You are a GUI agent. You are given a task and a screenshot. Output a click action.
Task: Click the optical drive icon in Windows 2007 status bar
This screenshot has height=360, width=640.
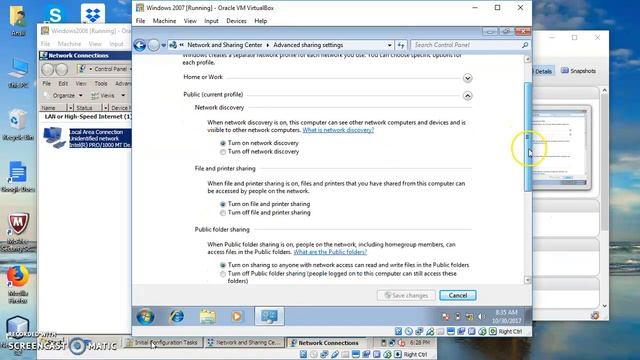coord(409,331)
